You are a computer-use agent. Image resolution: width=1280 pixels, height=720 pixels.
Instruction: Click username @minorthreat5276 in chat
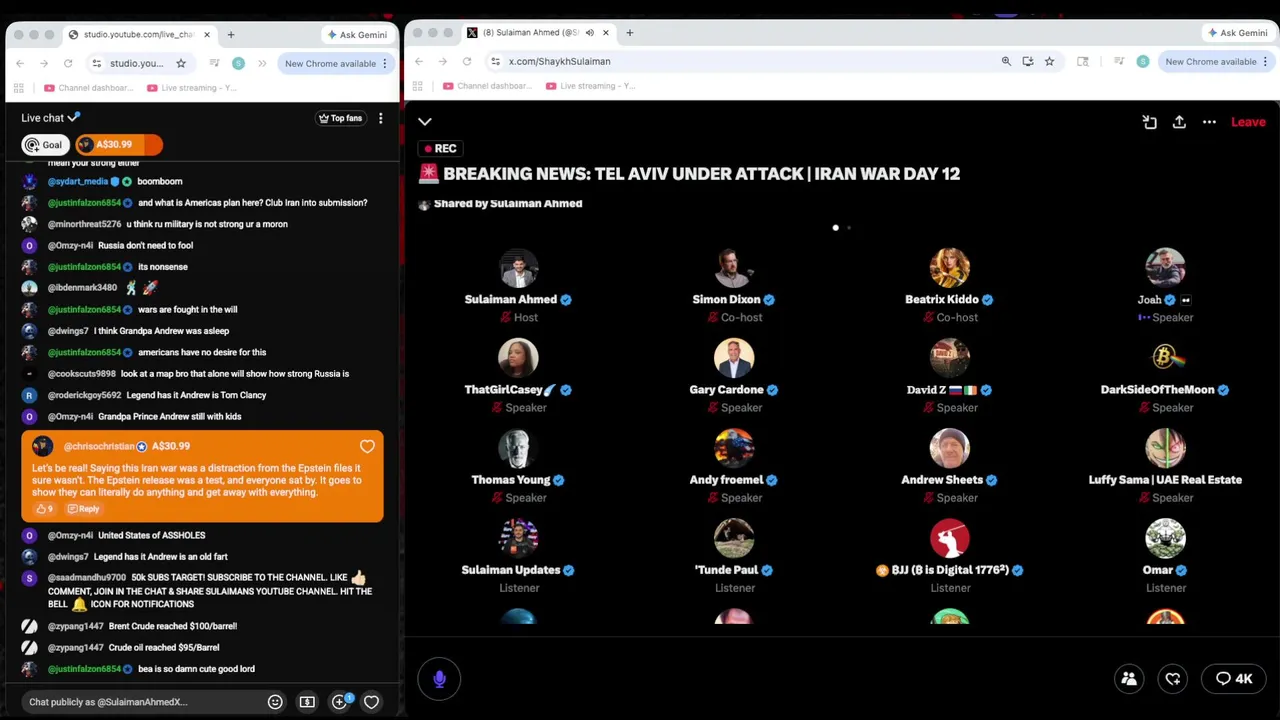(84, 224)
